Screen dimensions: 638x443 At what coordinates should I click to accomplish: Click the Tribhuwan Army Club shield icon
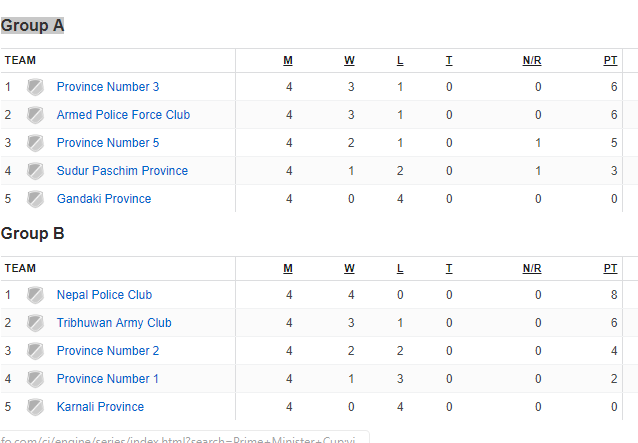click(35, 323)
